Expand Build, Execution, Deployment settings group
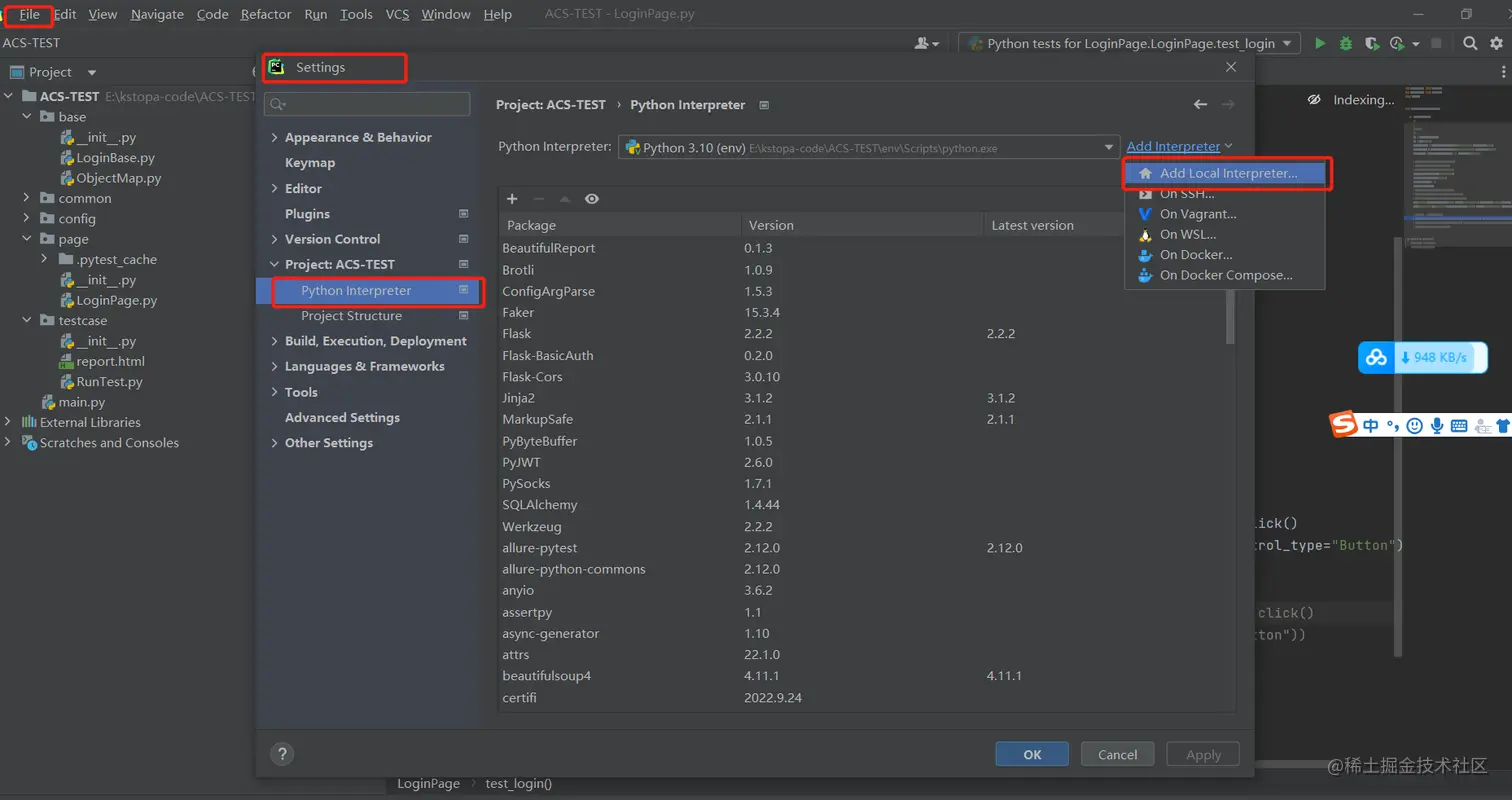 (x=275, y=342)
